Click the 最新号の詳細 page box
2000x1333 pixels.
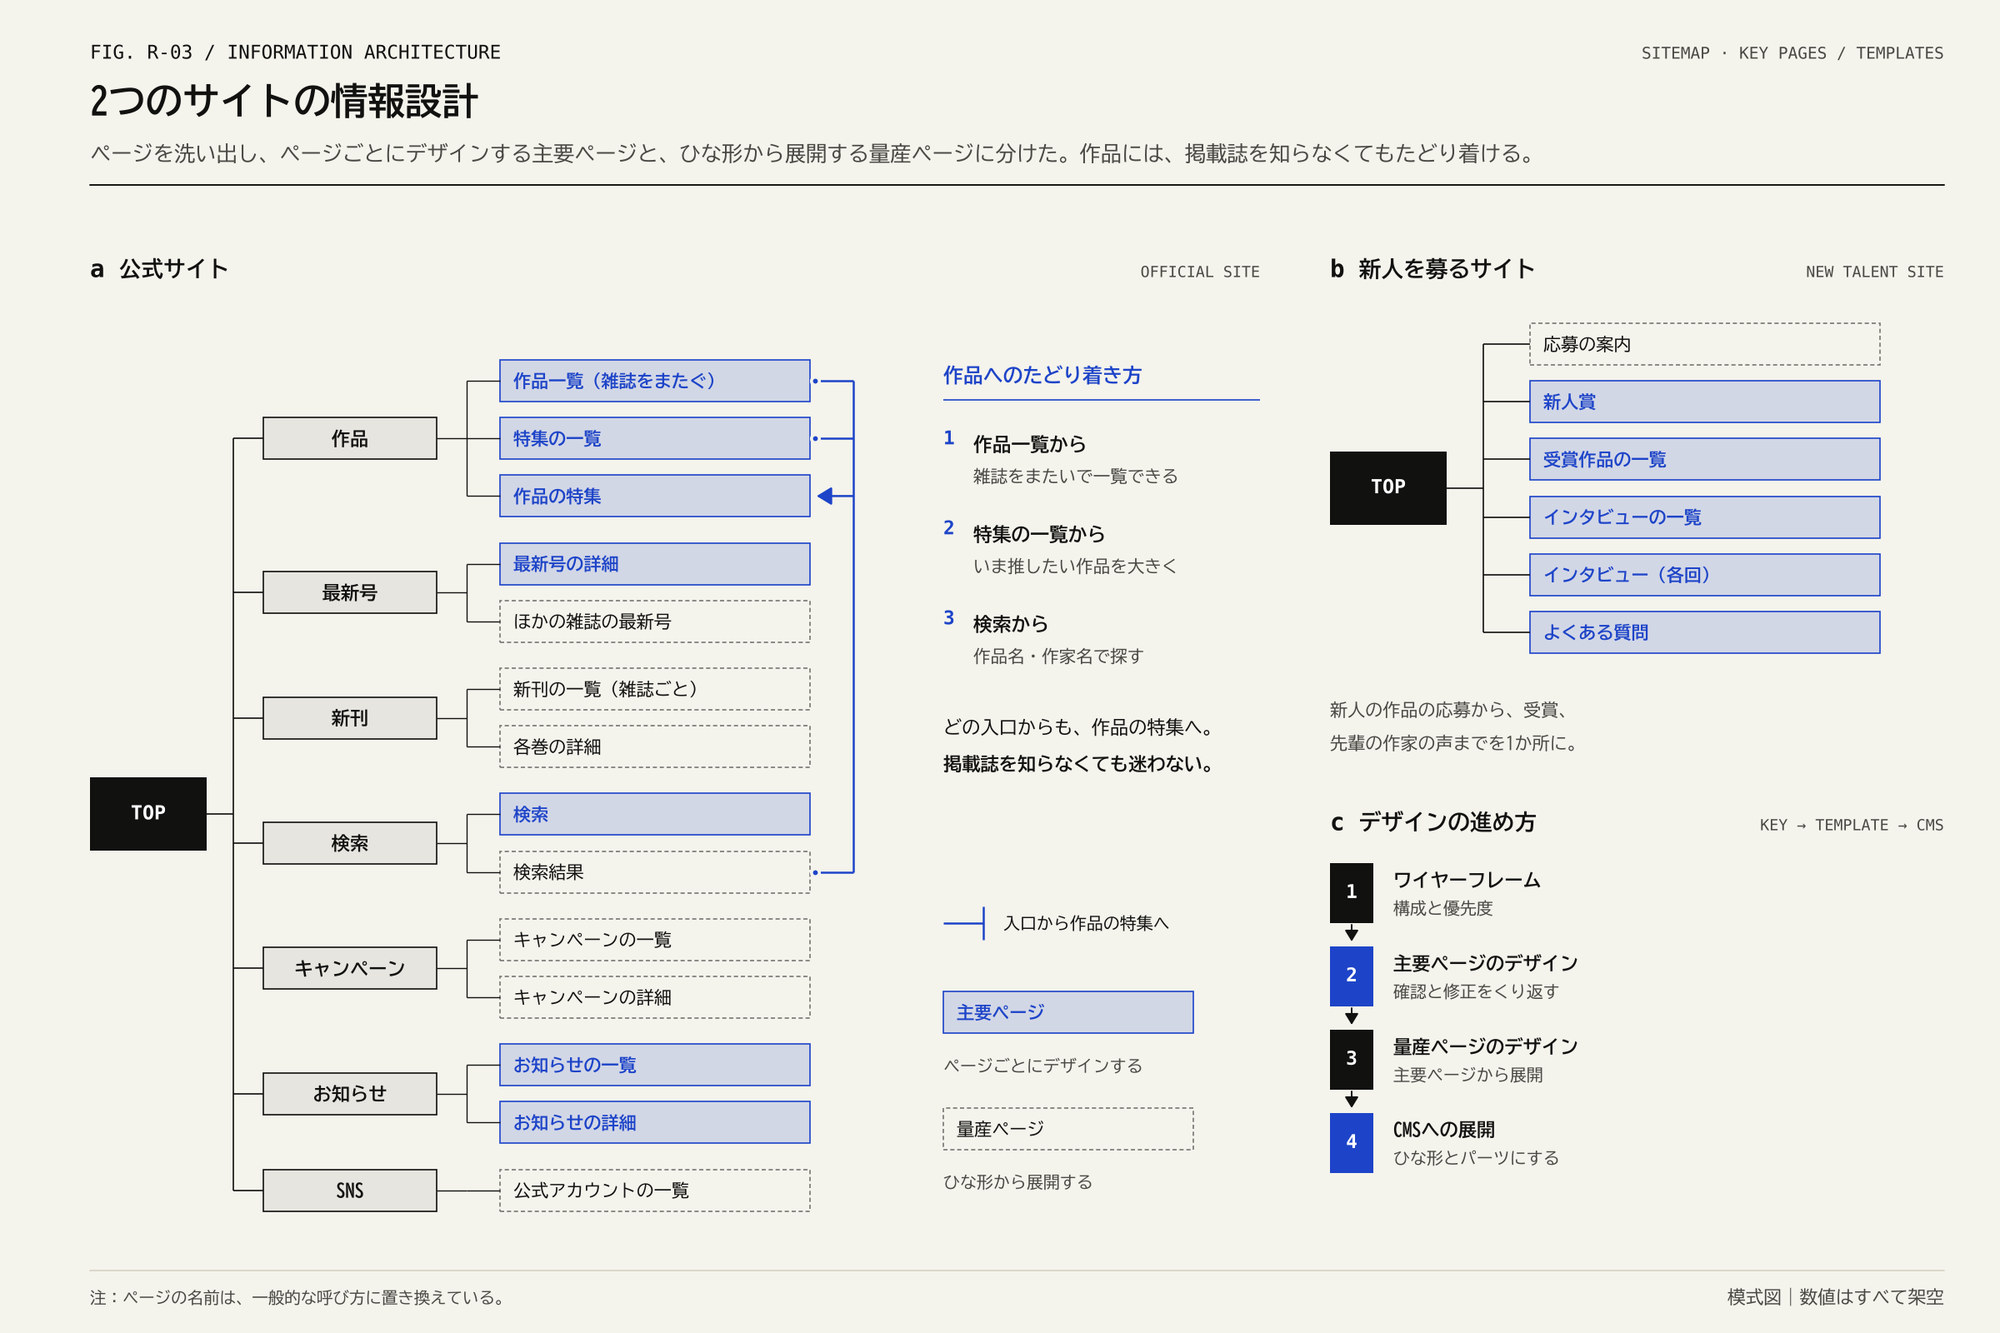(655, 564)
